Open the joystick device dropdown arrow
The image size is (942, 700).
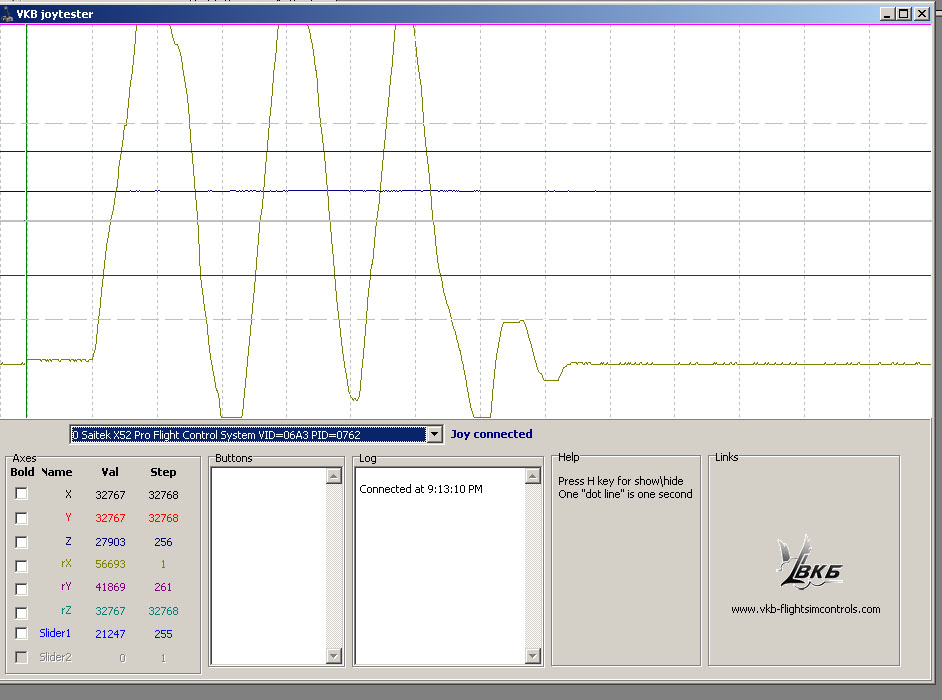coord(433,435)
